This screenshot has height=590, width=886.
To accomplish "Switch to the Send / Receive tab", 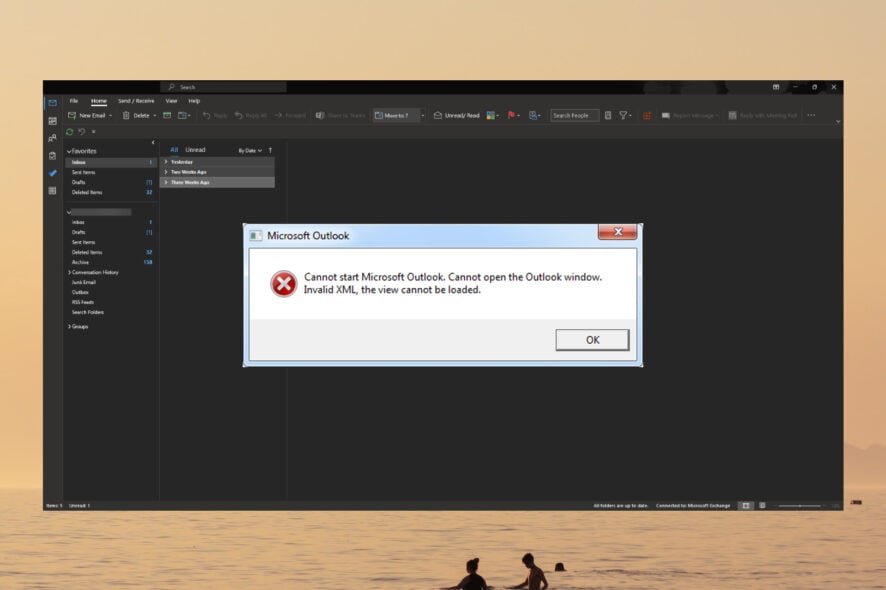I will pyautogui.click(x=136, y=101).
